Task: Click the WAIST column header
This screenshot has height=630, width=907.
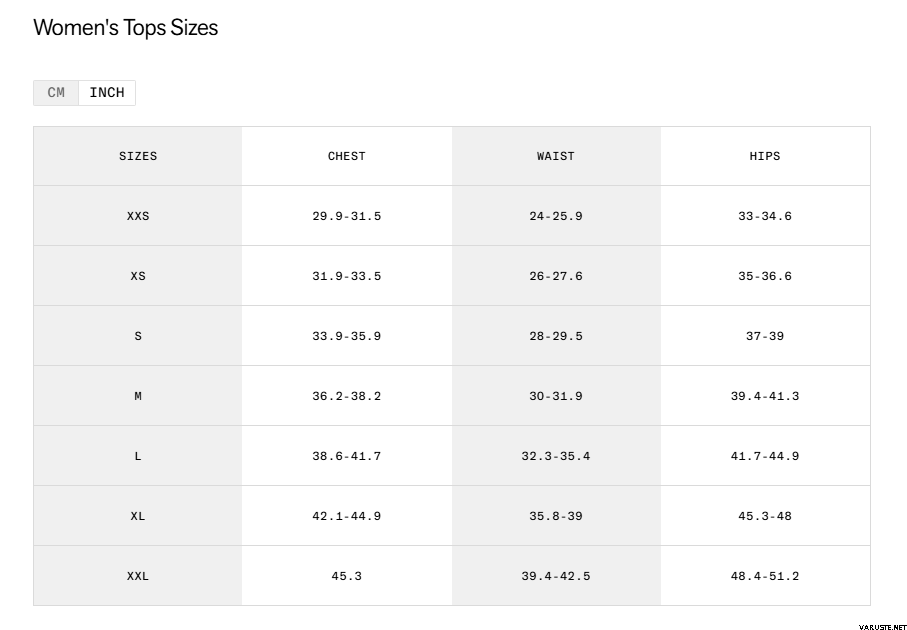Action: pyautogui.click(x=556, y=156)
